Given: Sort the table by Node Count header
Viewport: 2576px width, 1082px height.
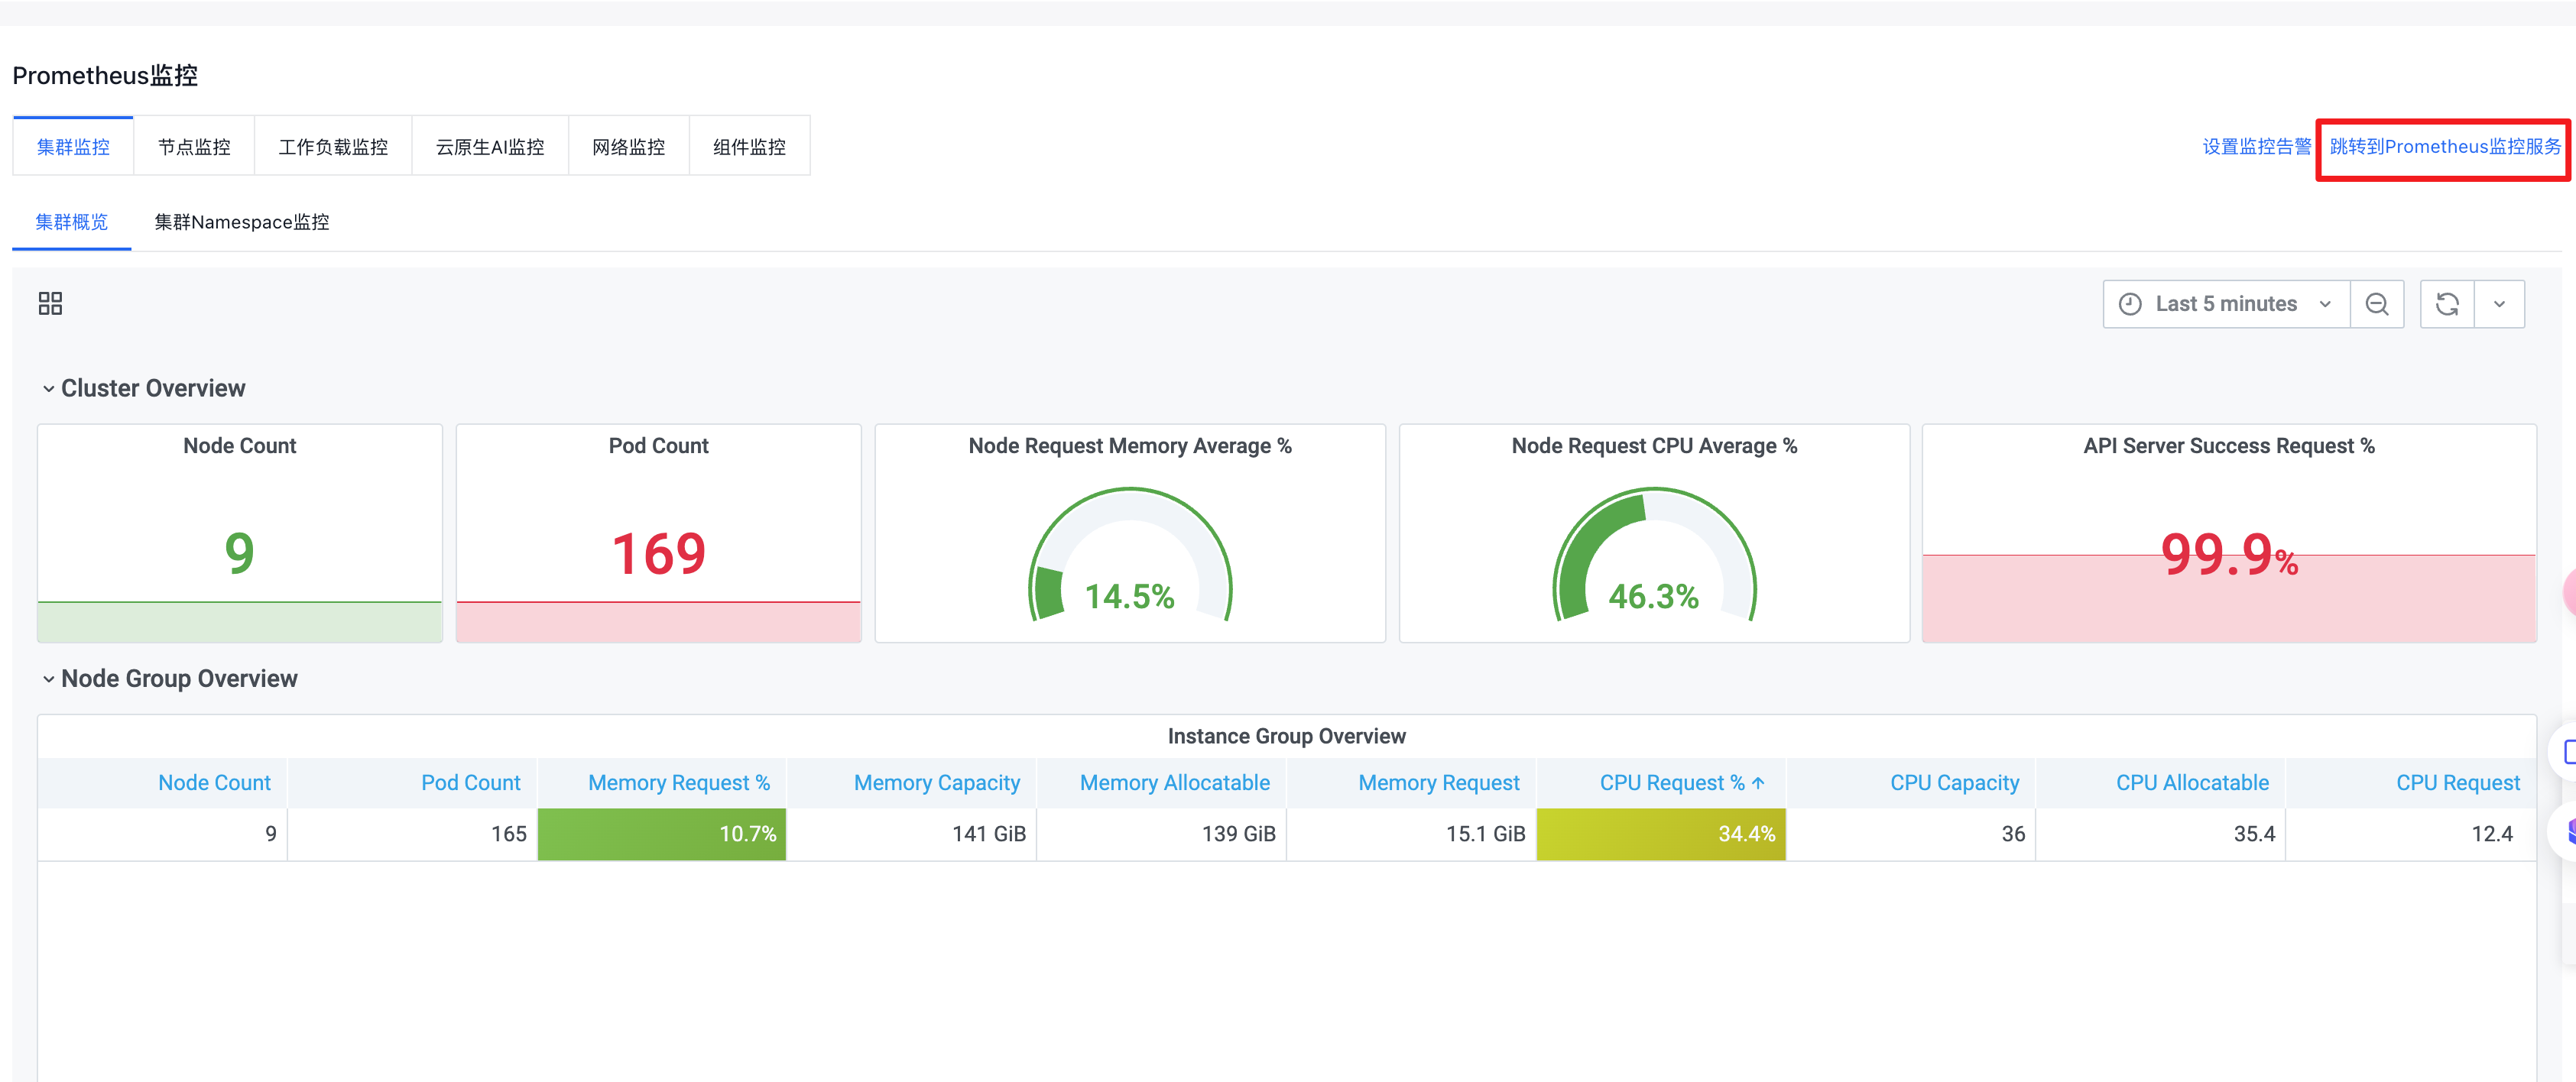Looking at the screenshot, I should click(214, 783).
